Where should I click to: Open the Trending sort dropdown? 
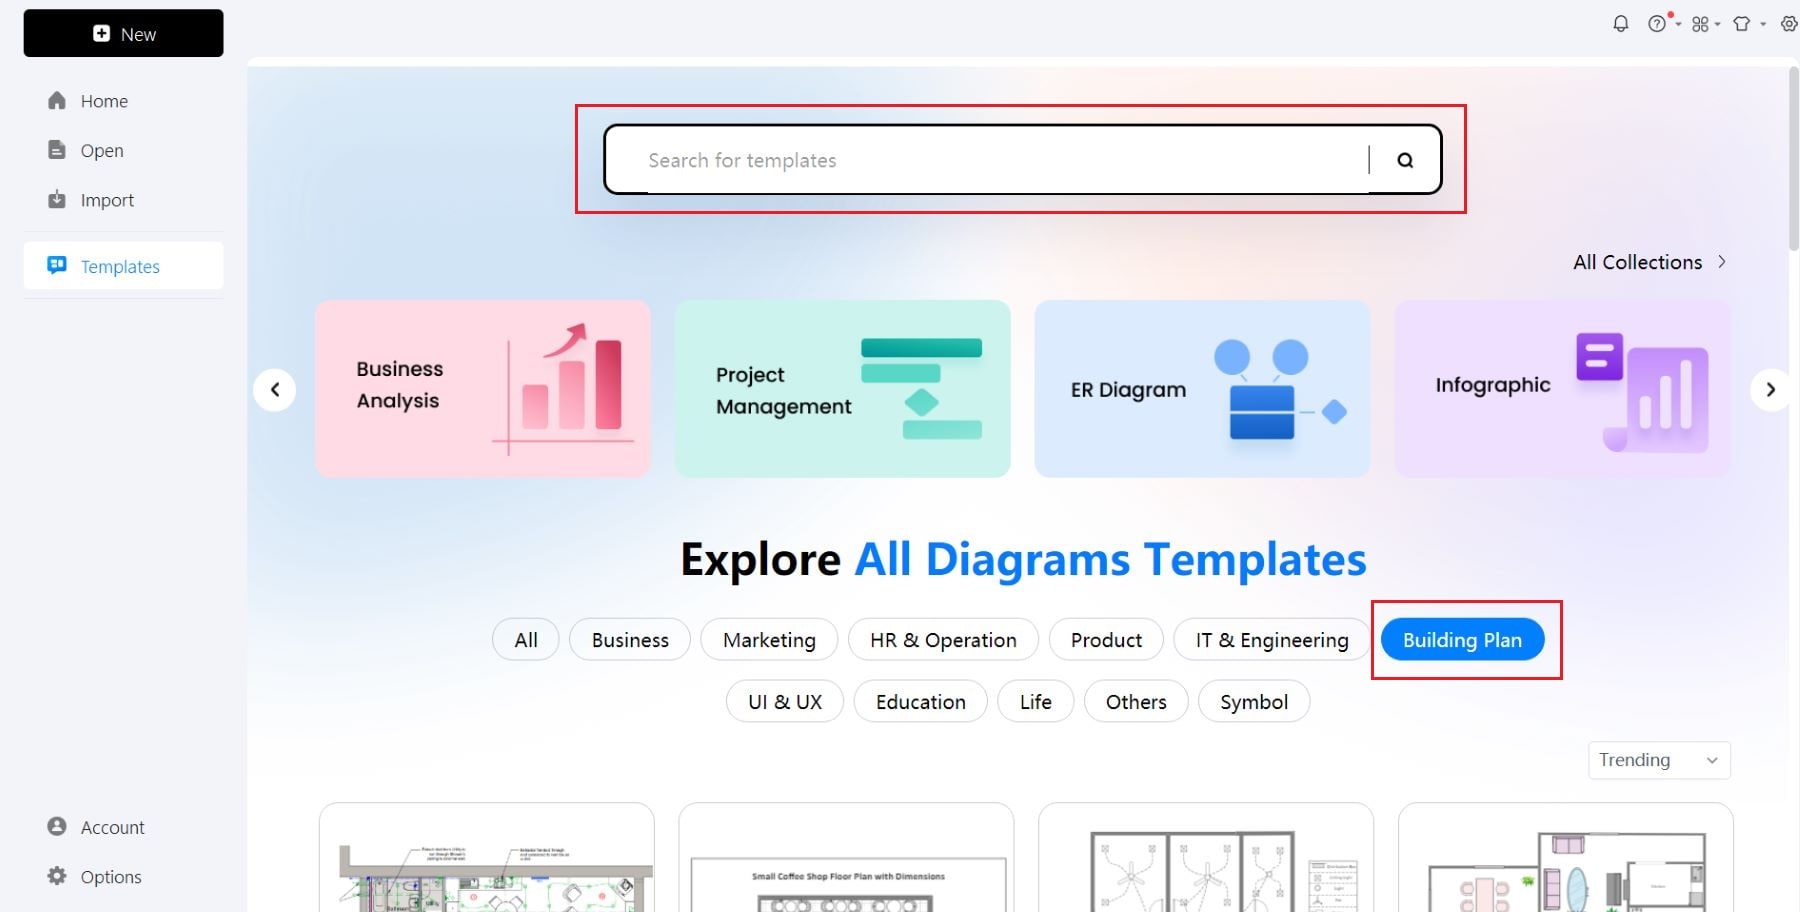(x=1659, y=760)
